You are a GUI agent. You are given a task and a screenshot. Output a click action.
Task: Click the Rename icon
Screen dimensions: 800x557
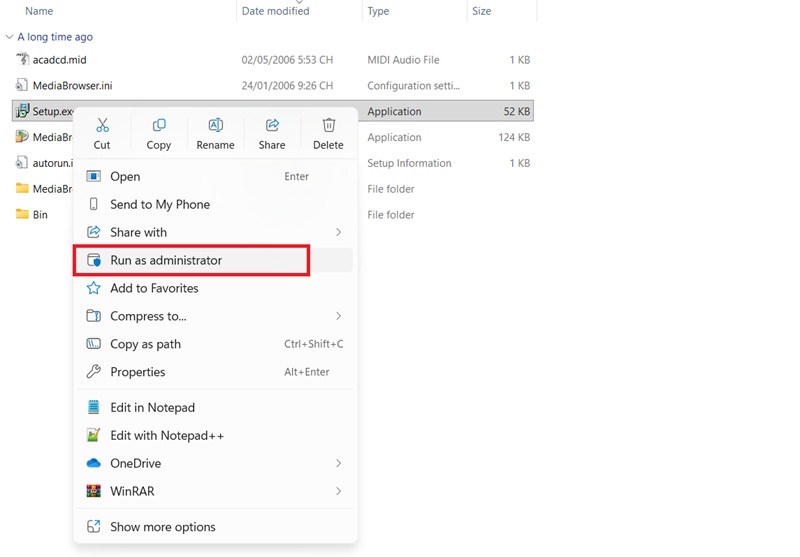[x=216, y=125]
